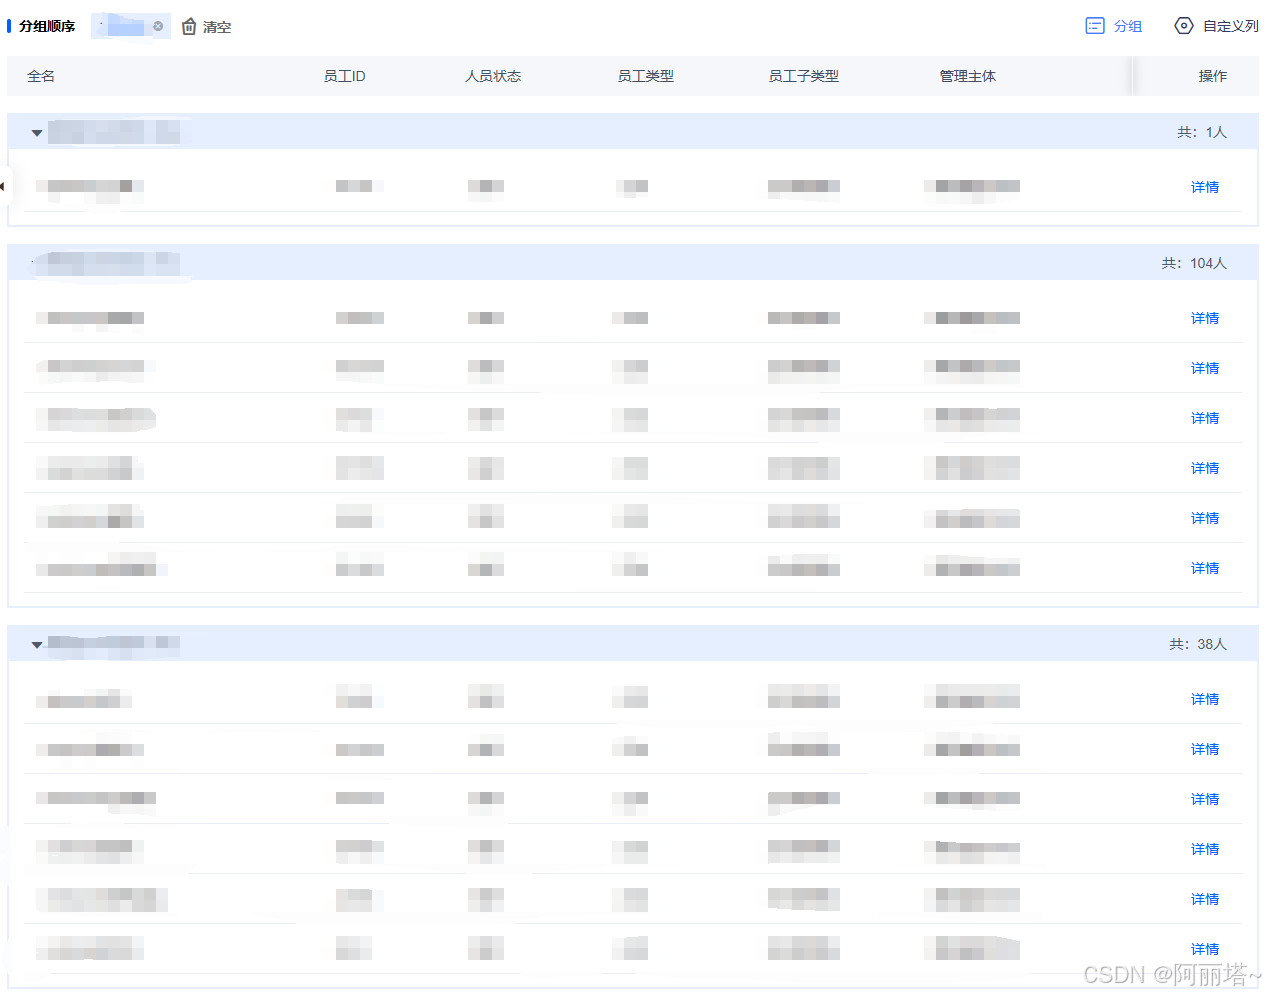This screenshot has width=1266, height=996.
Task: Click the 员工ID column header
Action: click(x=344, y=75)
